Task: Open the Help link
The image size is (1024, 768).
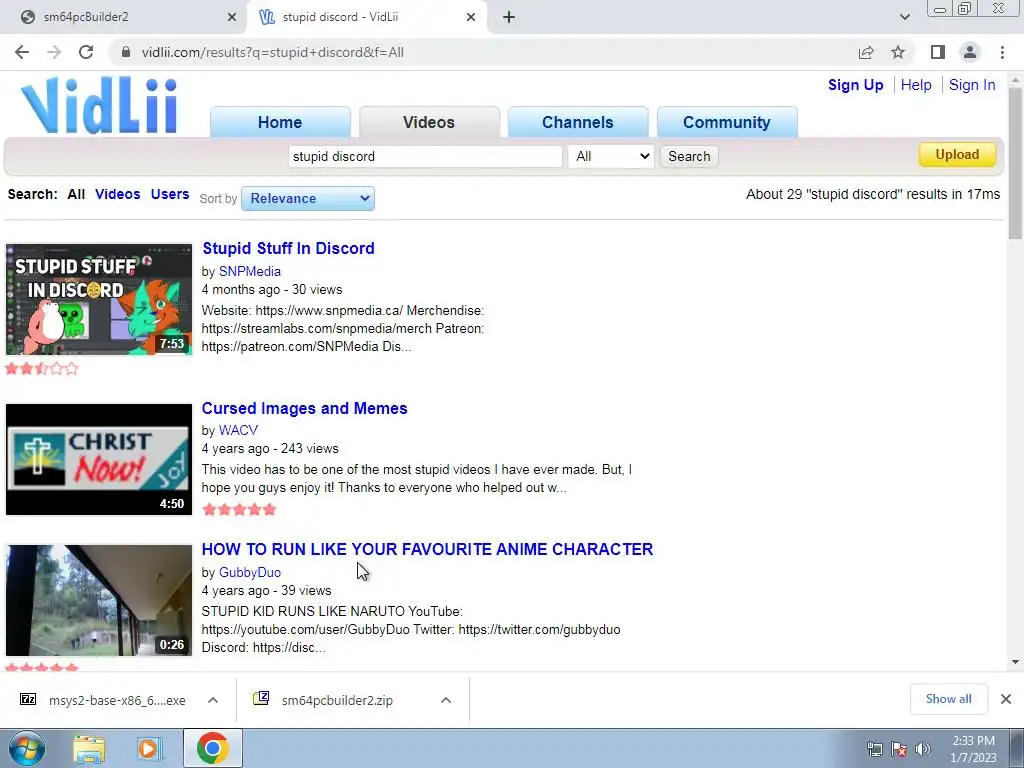Action: [916, 85]
